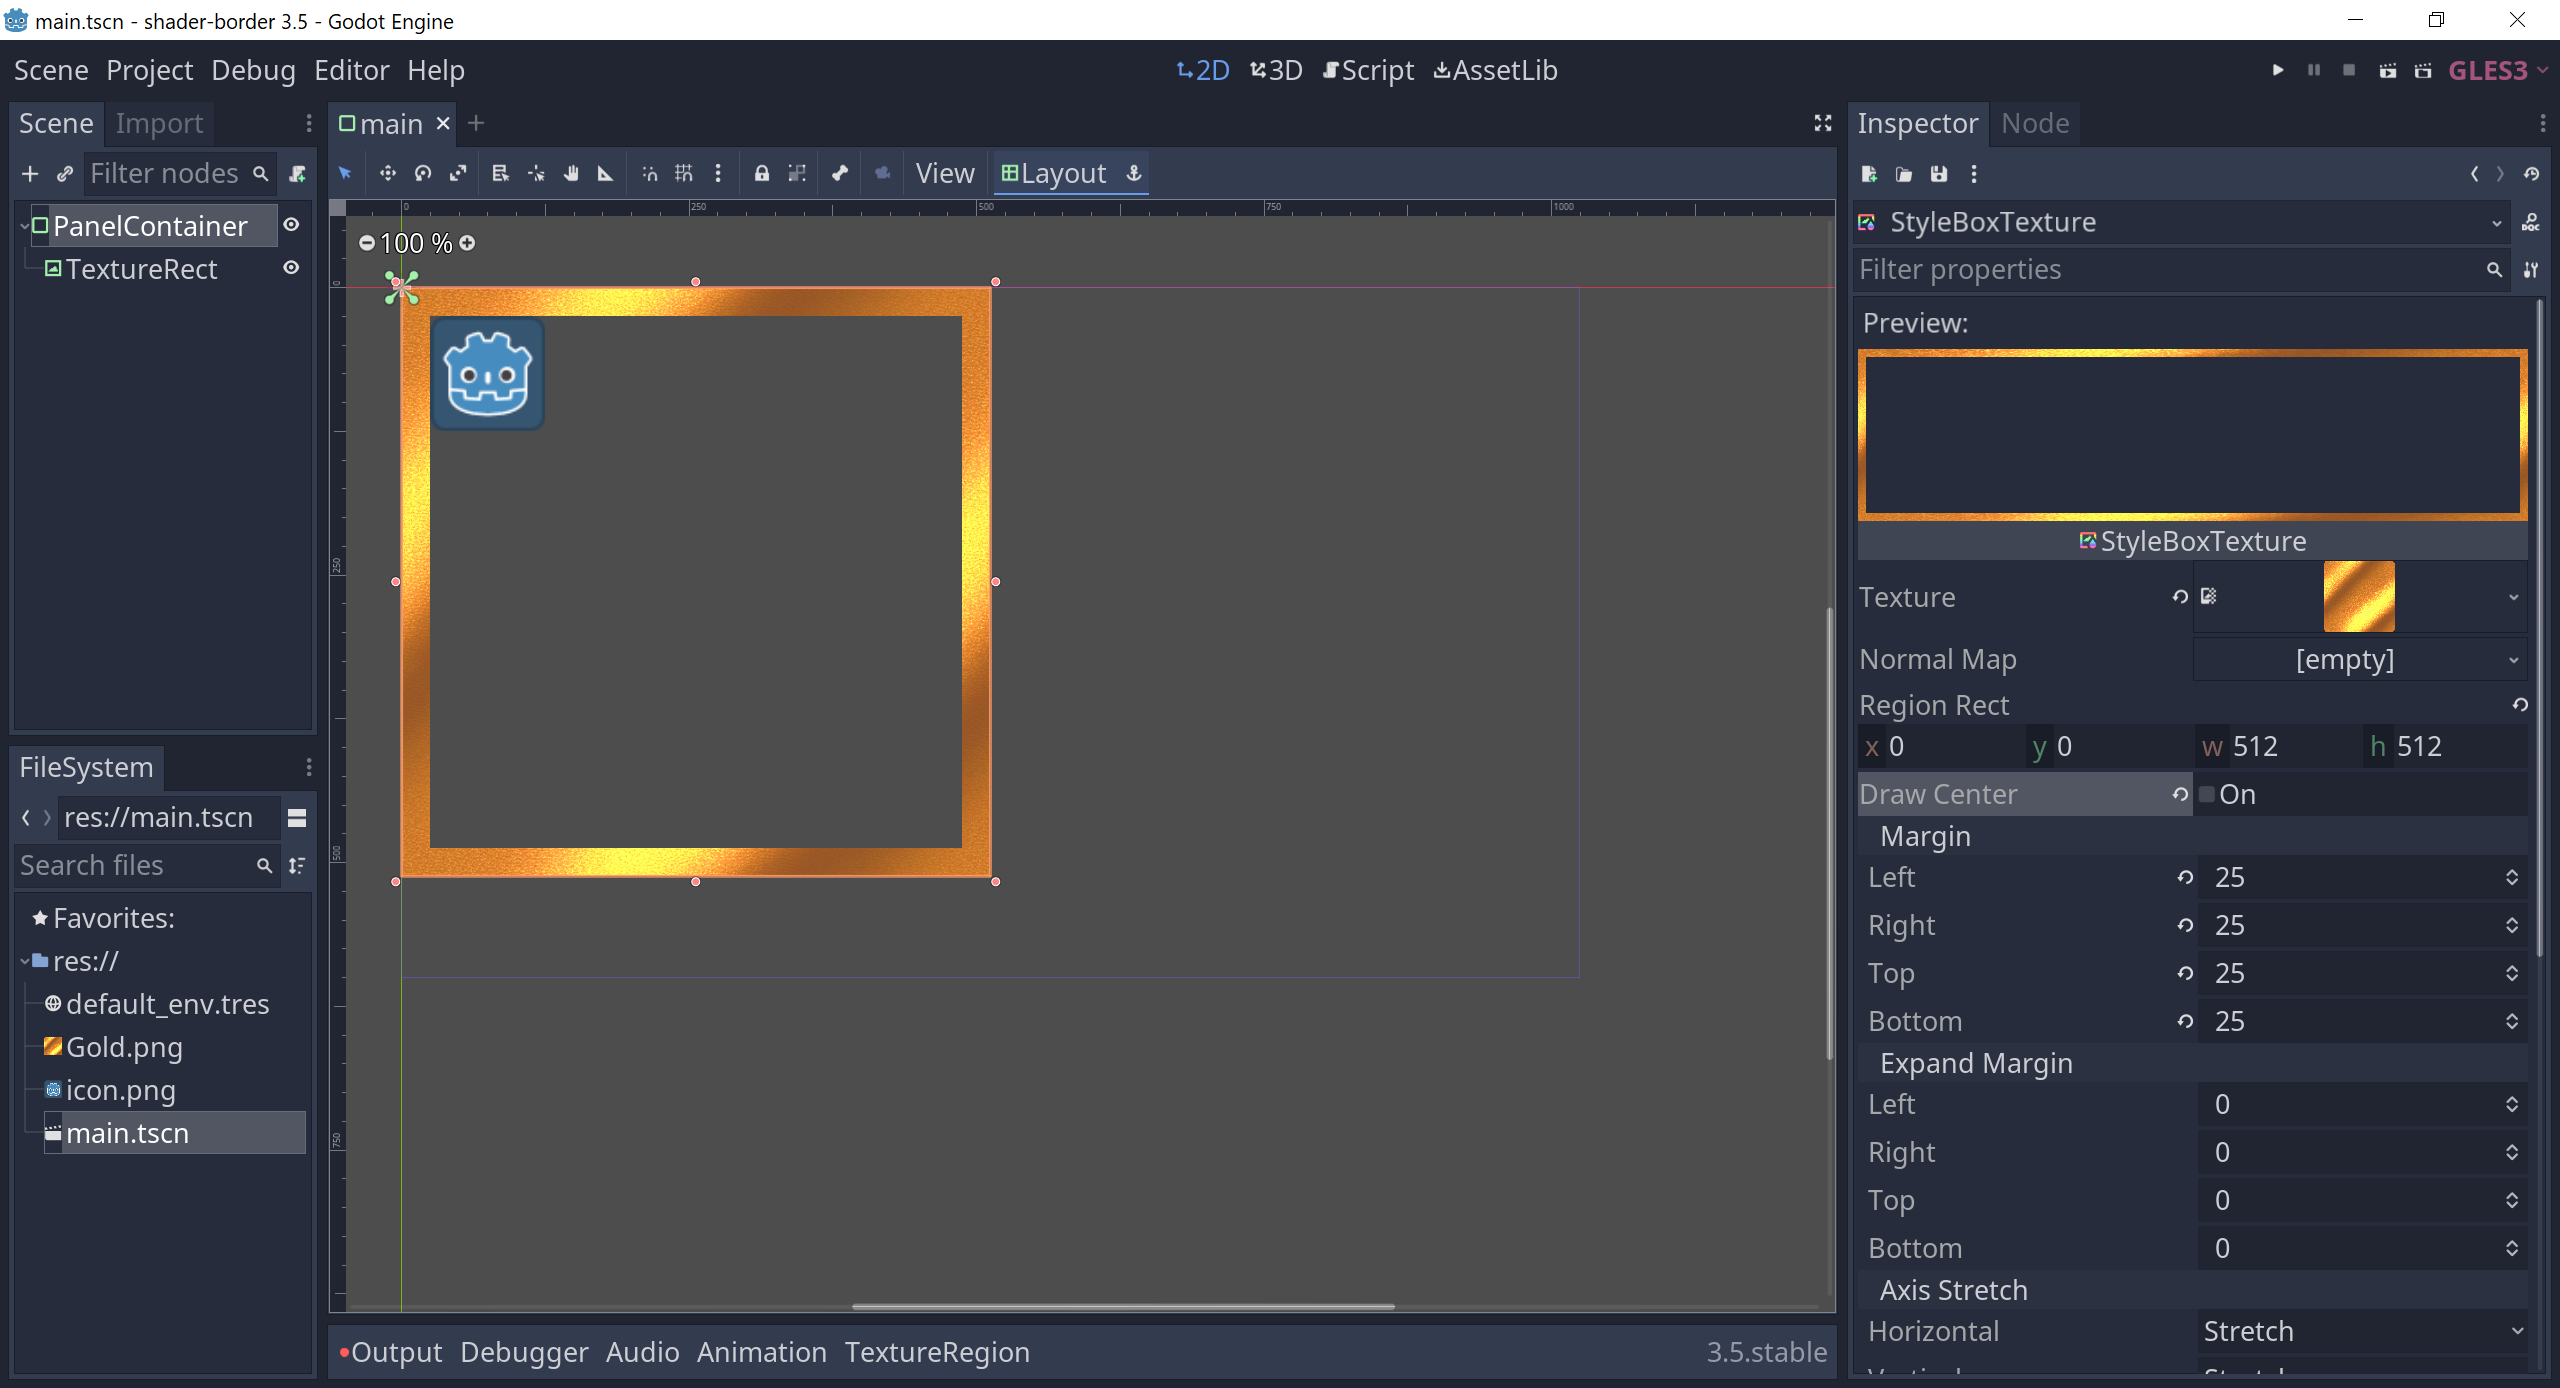Select the Move tool in the canvas toolbar
Viewport: 2560px width, 1388px height.
(387, 173)
